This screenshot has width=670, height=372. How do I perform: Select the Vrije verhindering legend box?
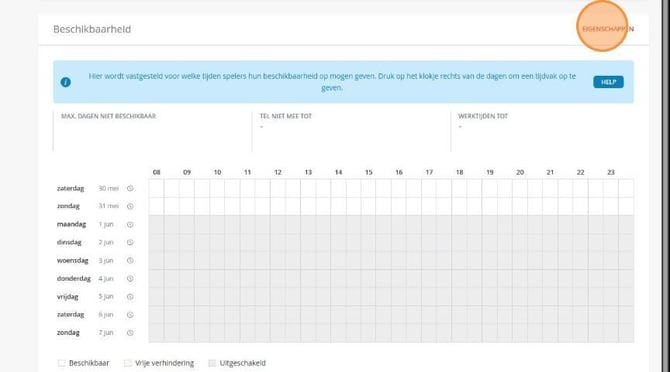(128, 363)
